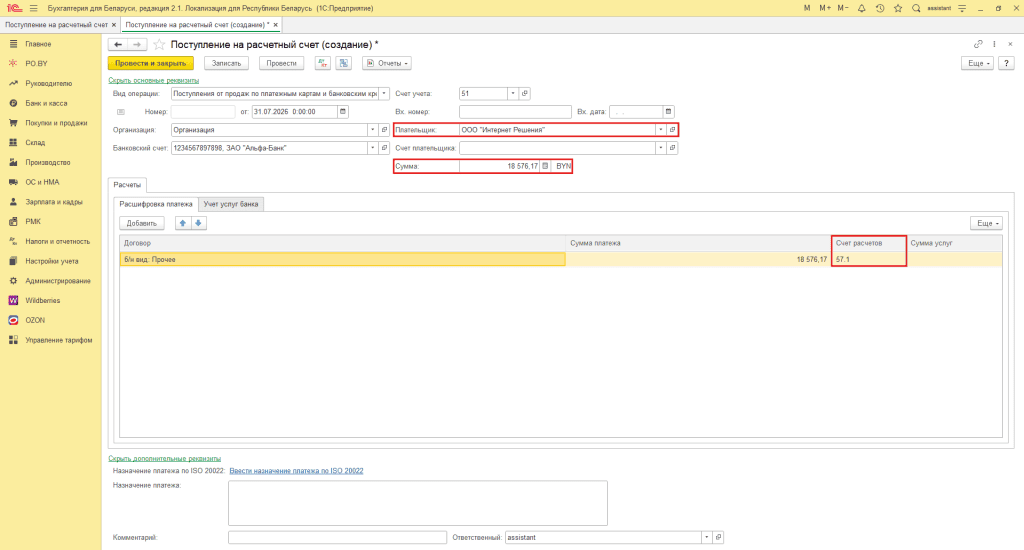Open the Плательщик record with open icon
The width and height of the screenshot is (1024, 550).
pos(672,130)
